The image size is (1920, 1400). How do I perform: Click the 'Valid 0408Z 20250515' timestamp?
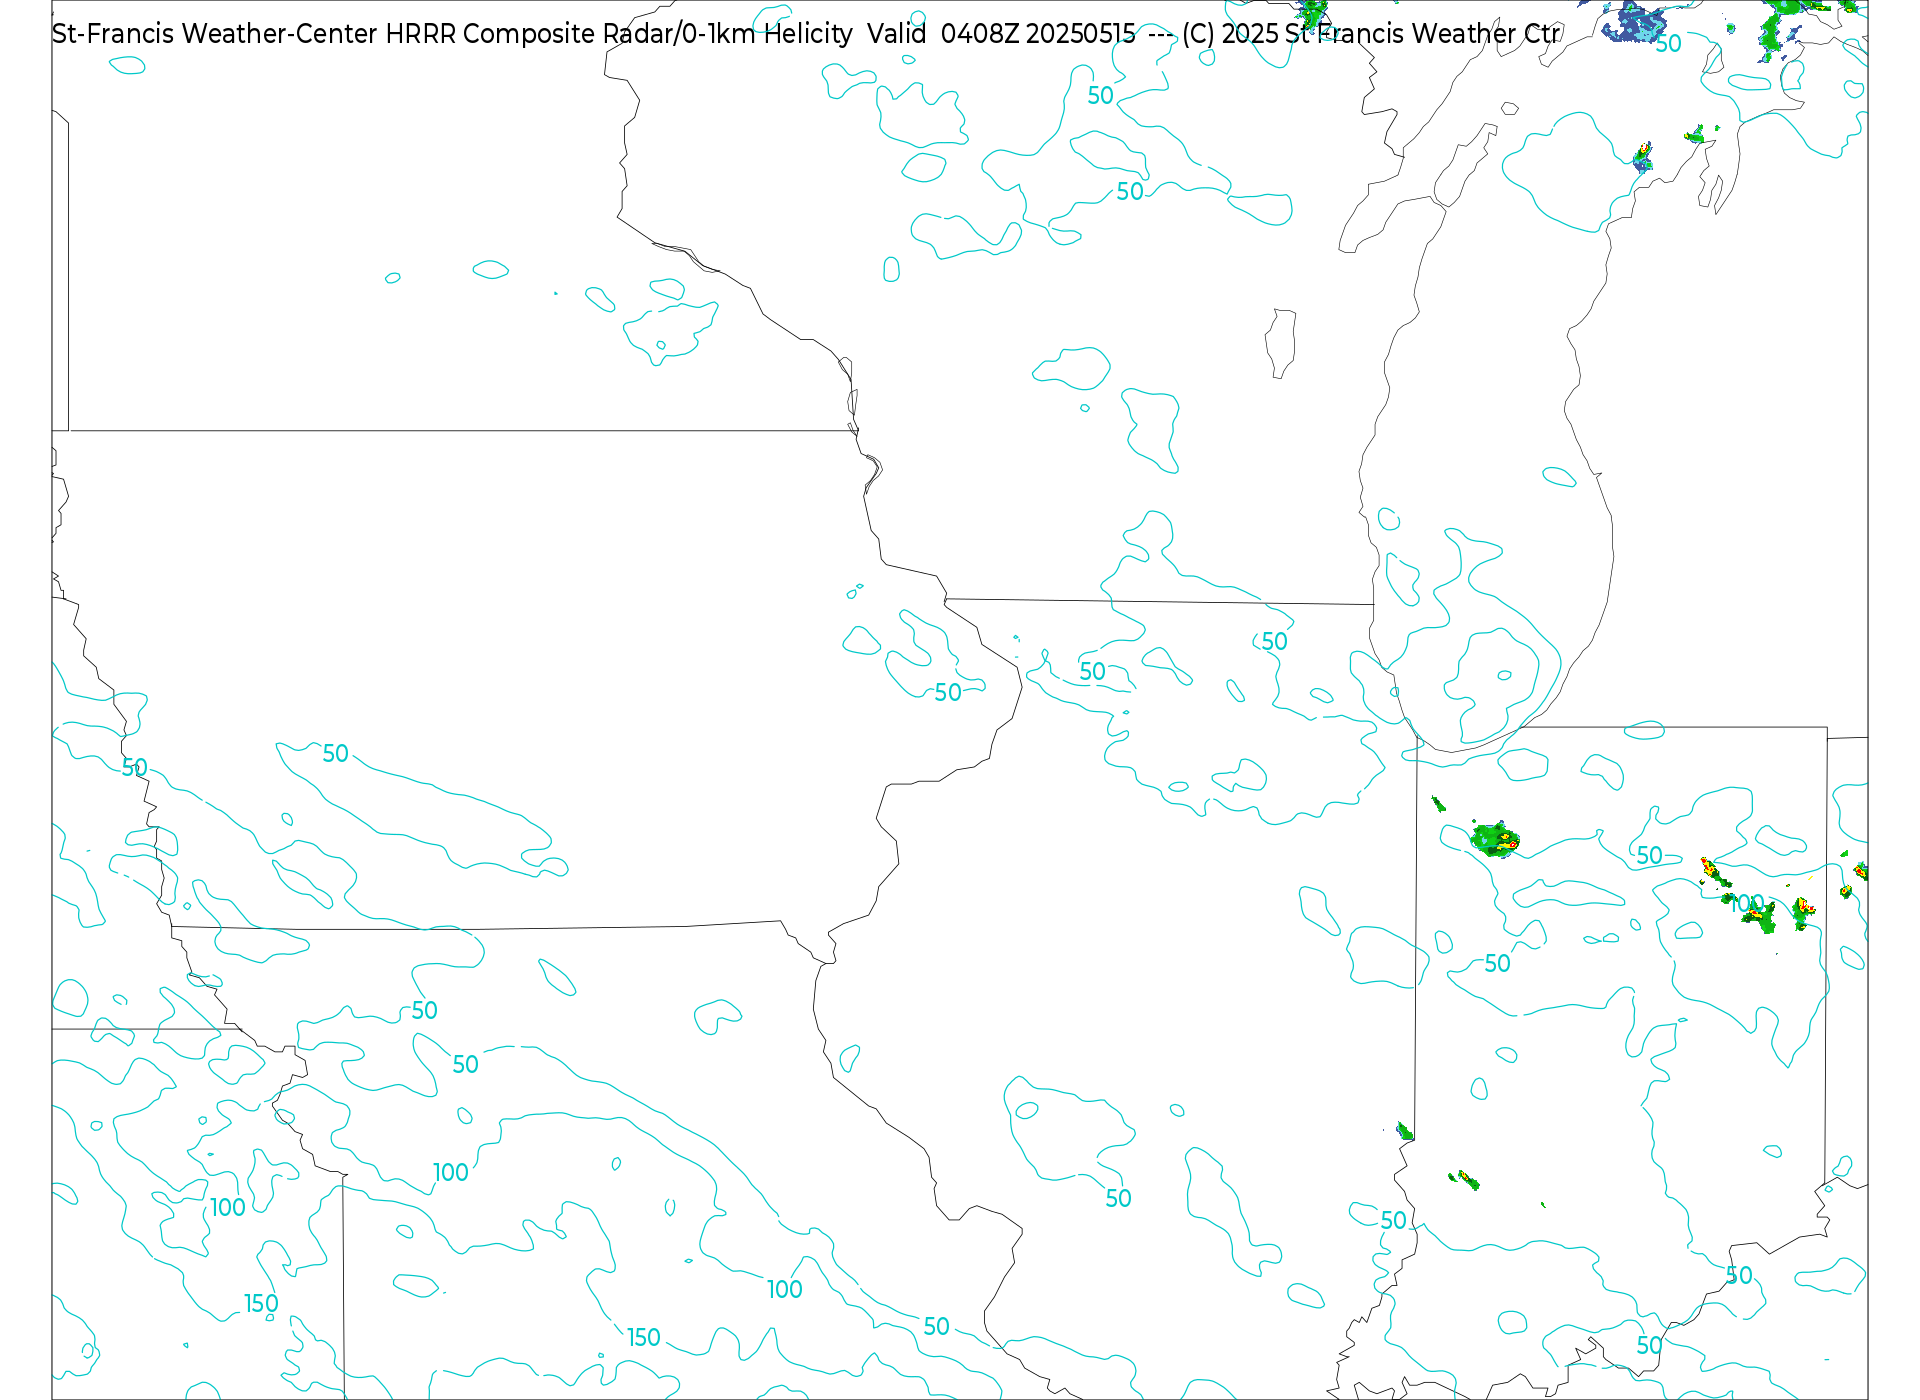pyautogui.click(x=1001, y=34)
